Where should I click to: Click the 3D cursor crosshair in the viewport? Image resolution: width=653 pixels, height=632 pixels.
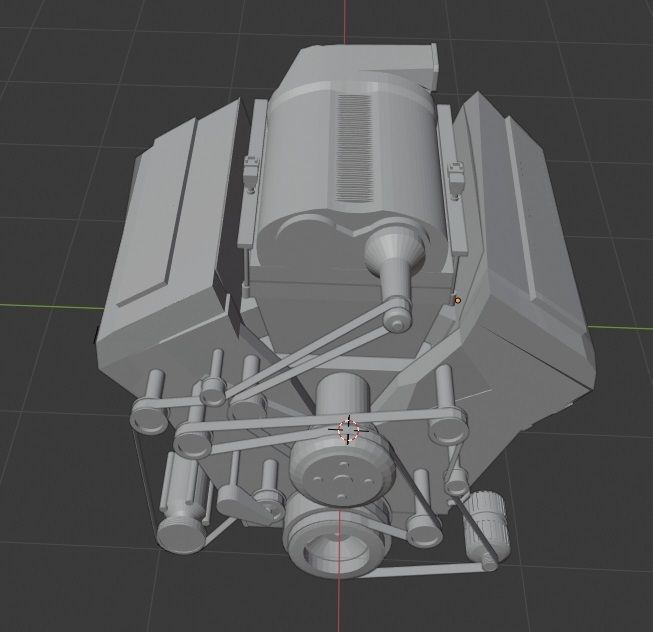tap(348, 430)
